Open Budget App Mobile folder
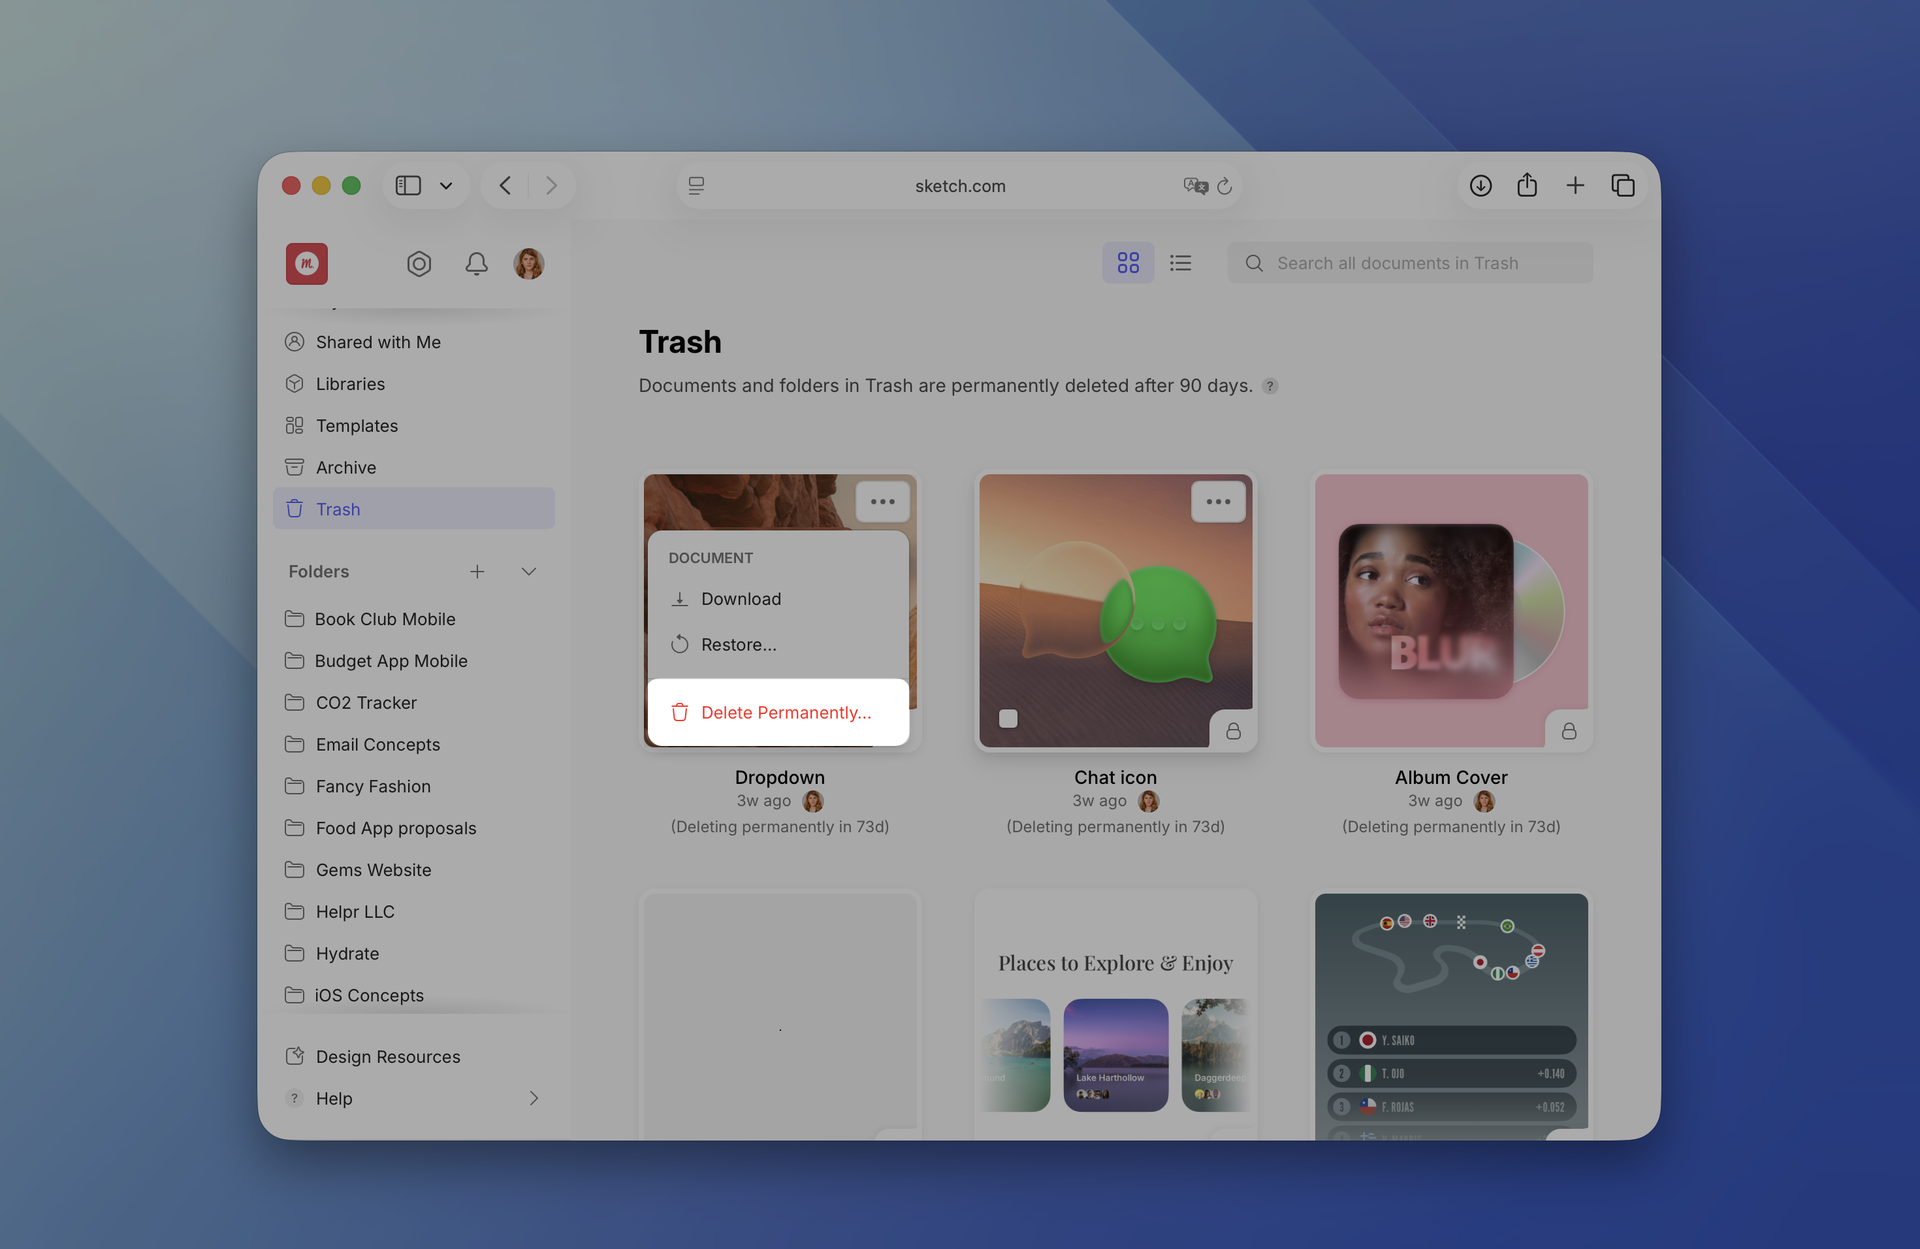 pos(414,661)
